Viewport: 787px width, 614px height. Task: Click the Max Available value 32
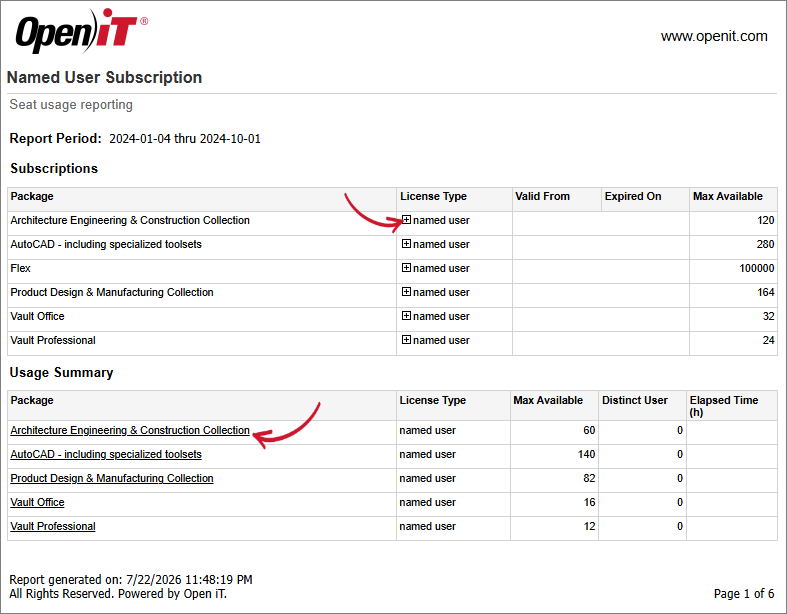click(768, 316)
